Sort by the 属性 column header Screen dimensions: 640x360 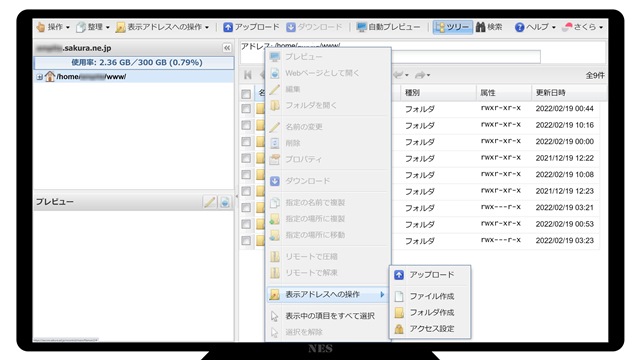(x=504, y=93)
